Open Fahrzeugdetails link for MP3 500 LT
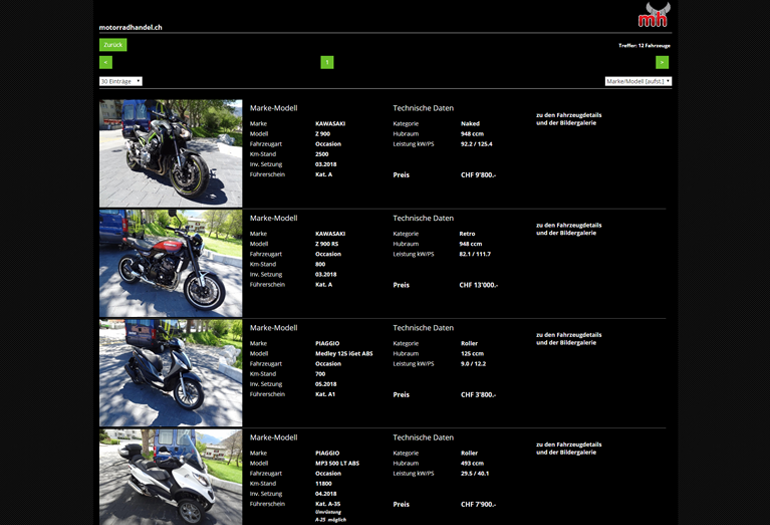Image resolution: width=770 pixels, height=525 pixels. click(x=569, y=448)
